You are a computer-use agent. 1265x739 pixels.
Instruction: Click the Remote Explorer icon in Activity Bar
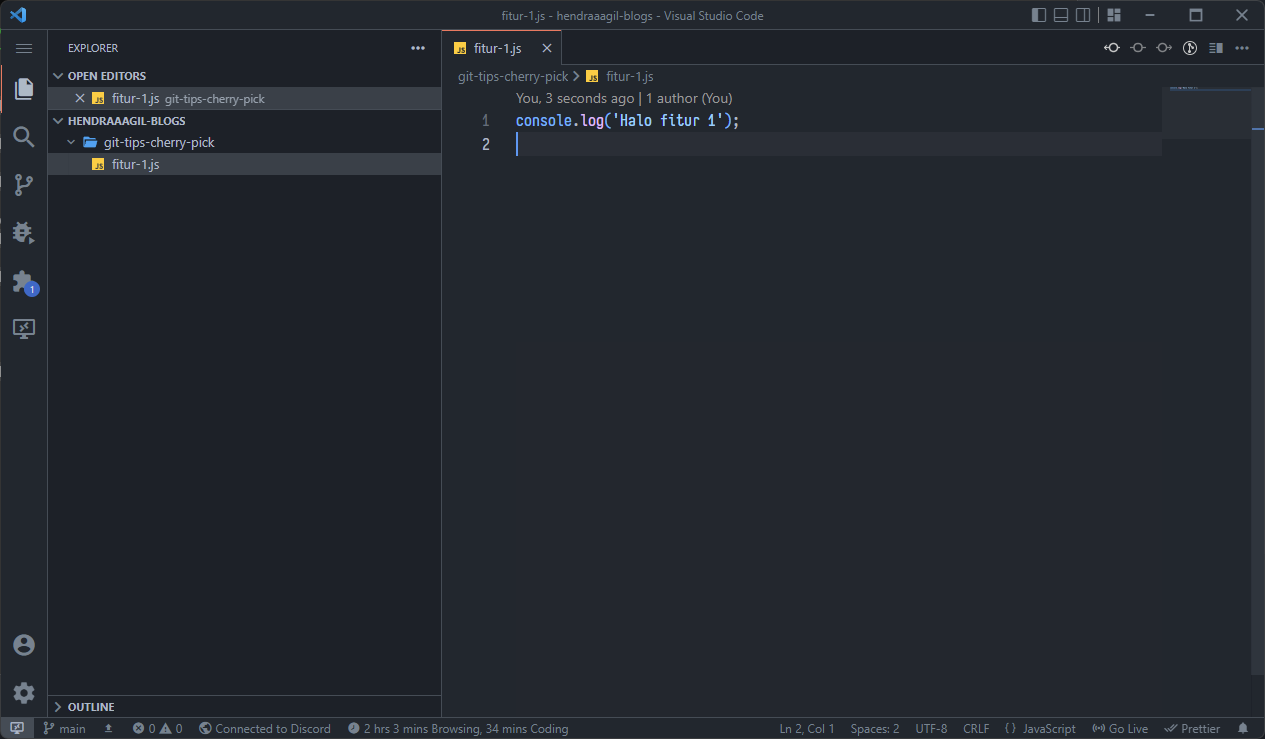point(24,328)
